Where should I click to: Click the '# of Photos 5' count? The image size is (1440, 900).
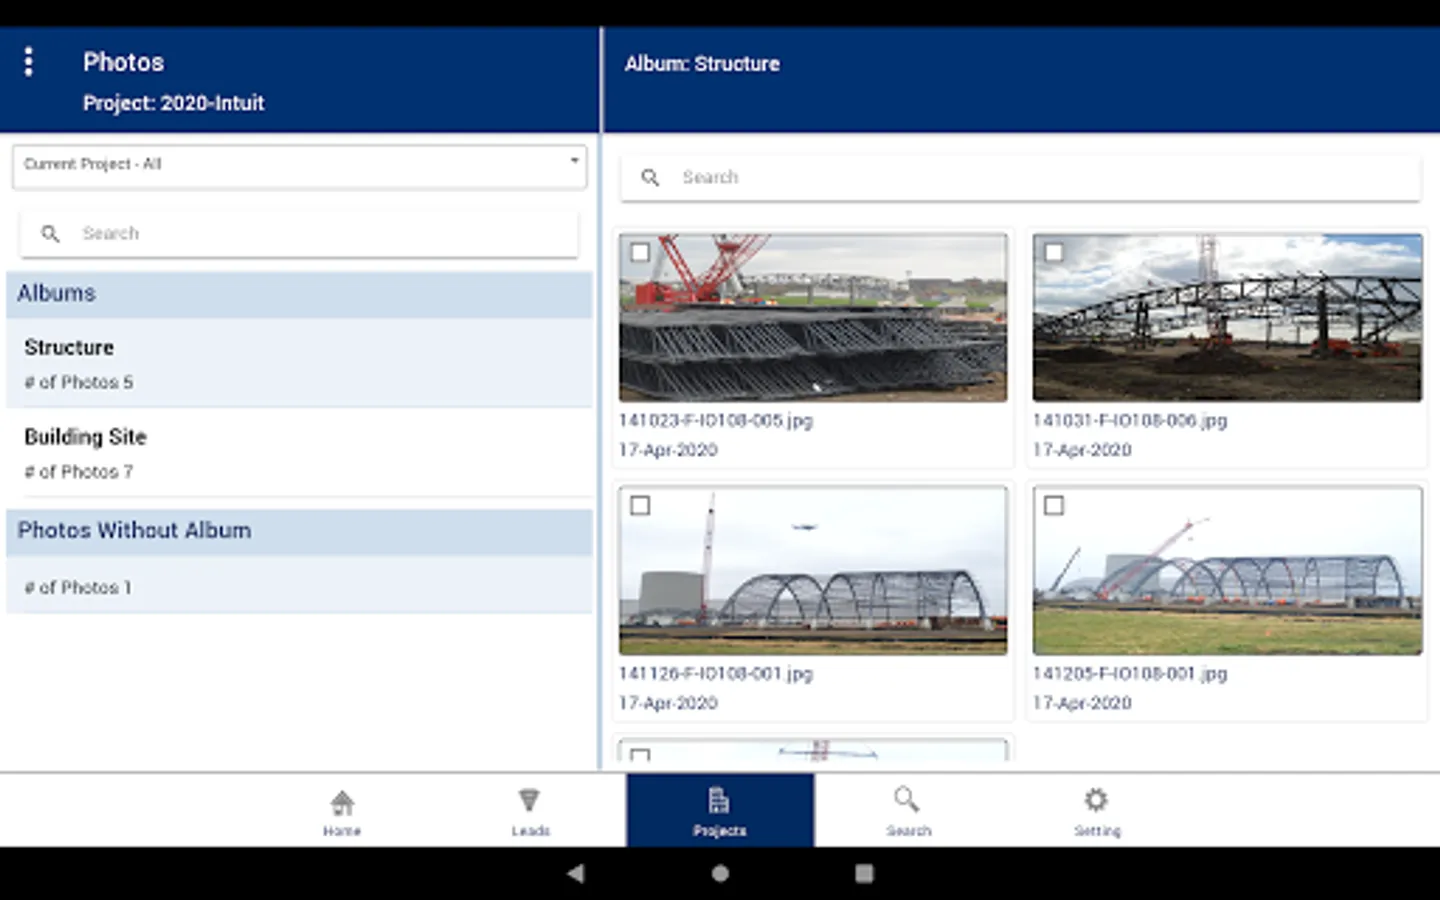(79, 382)
